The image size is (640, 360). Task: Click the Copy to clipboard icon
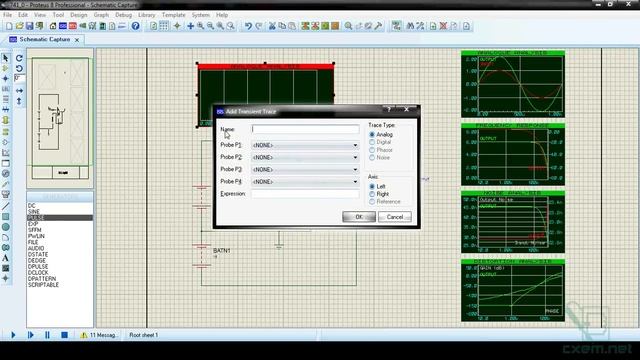tap(282, 26)
